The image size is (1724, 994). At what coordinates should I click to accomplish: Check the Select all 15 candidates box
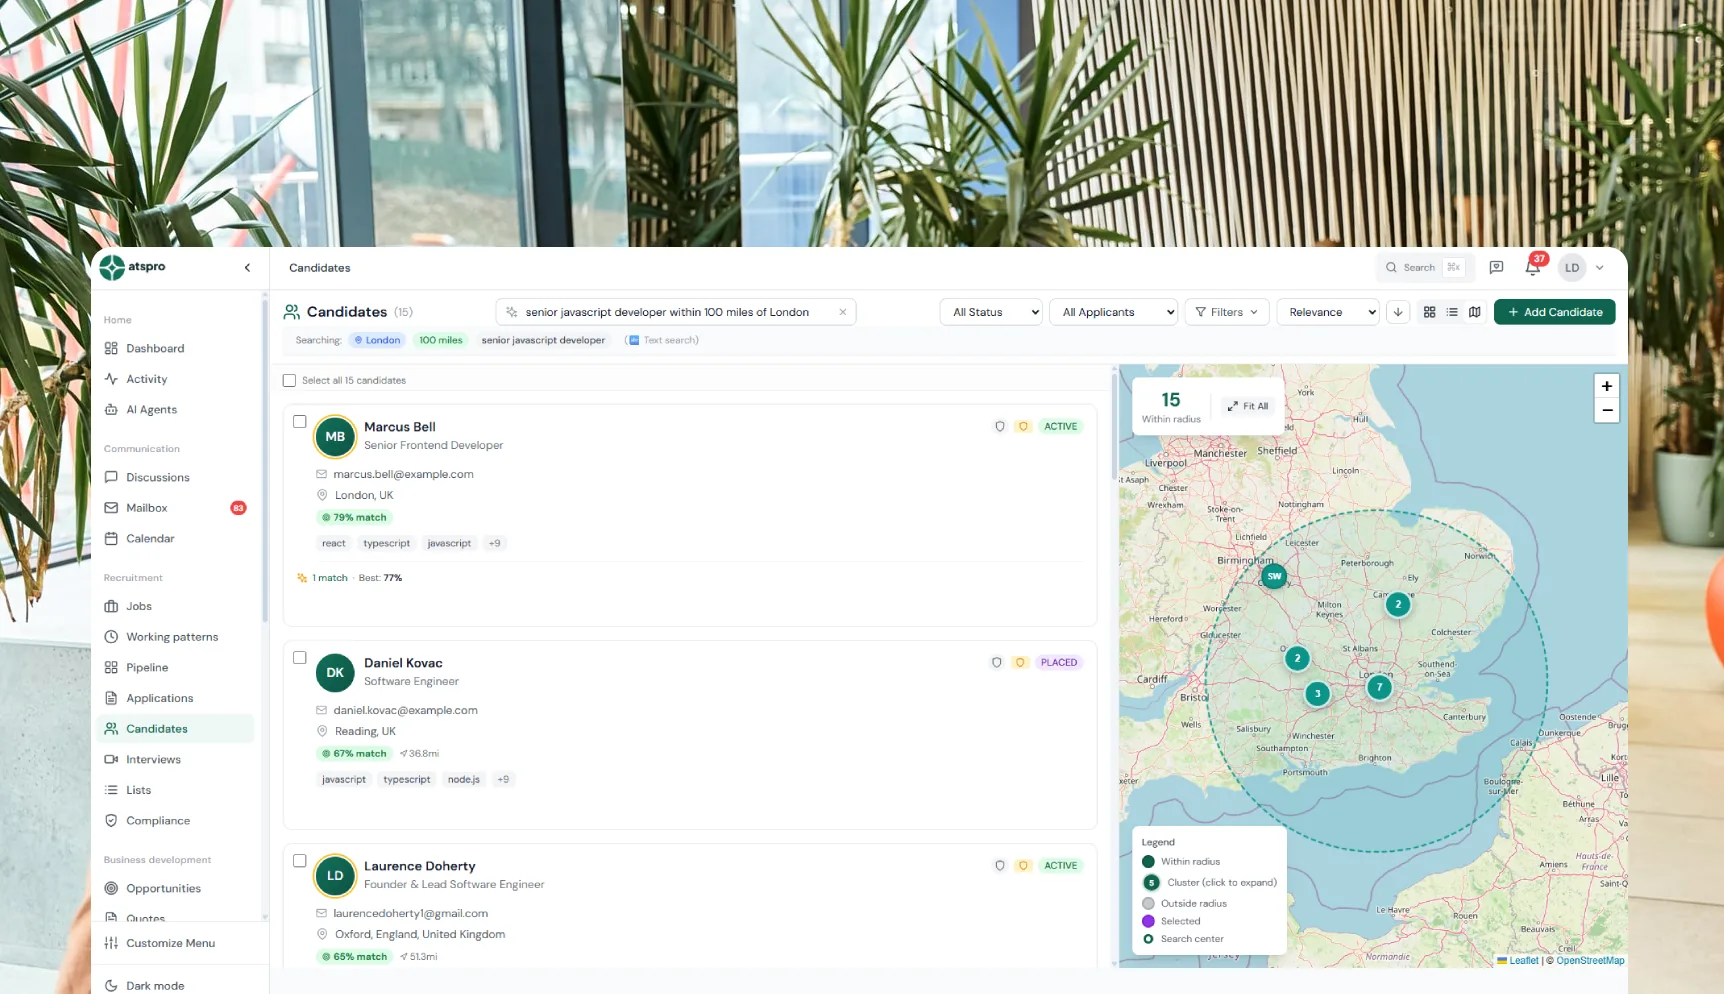(289, 380)
